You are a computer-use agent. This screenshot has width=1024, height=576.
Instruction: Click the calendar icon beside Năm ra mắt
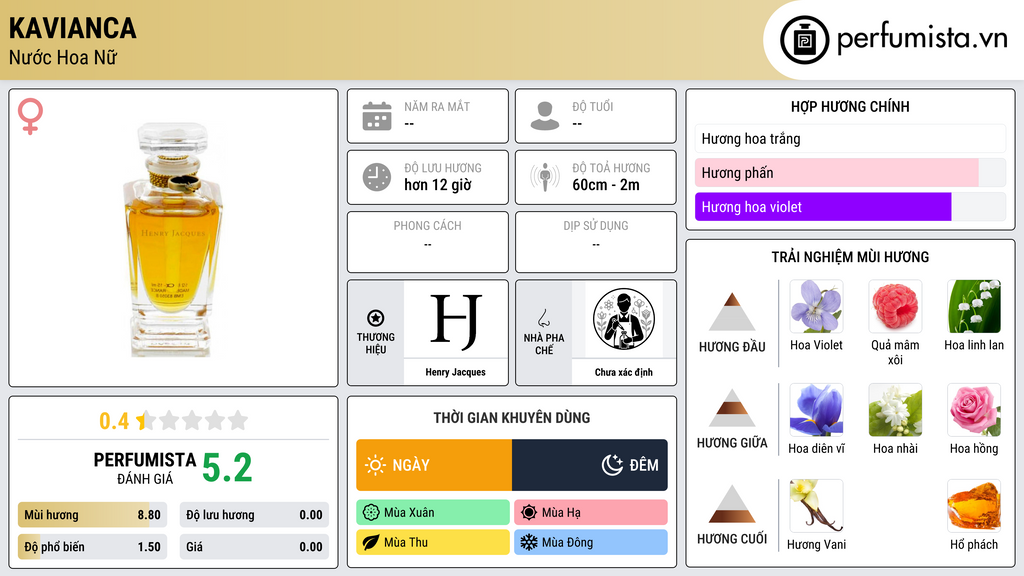pos(377,116)
